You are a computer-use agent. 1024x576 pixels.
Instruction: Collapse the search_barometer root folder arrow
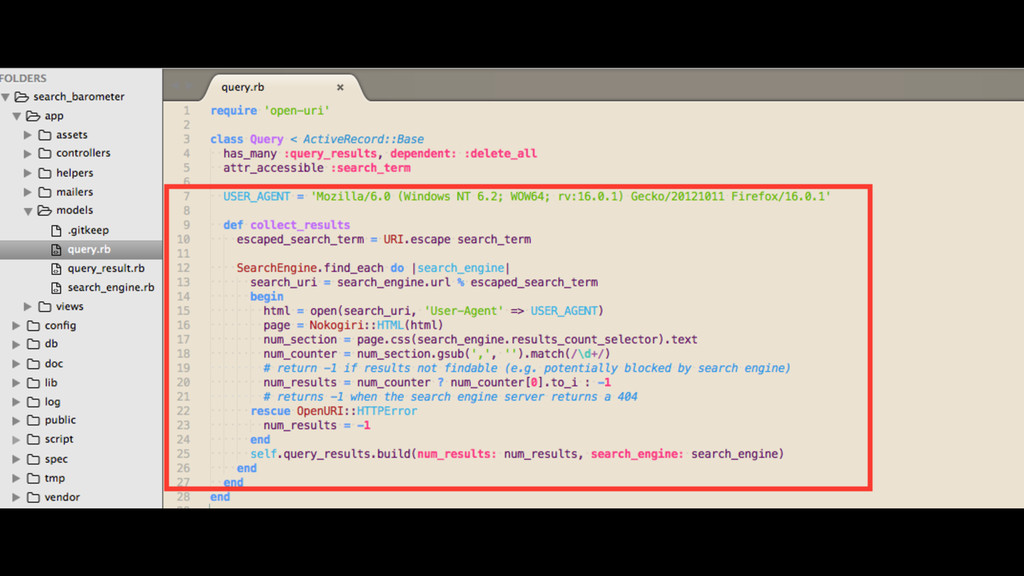(x=5, y=97)
